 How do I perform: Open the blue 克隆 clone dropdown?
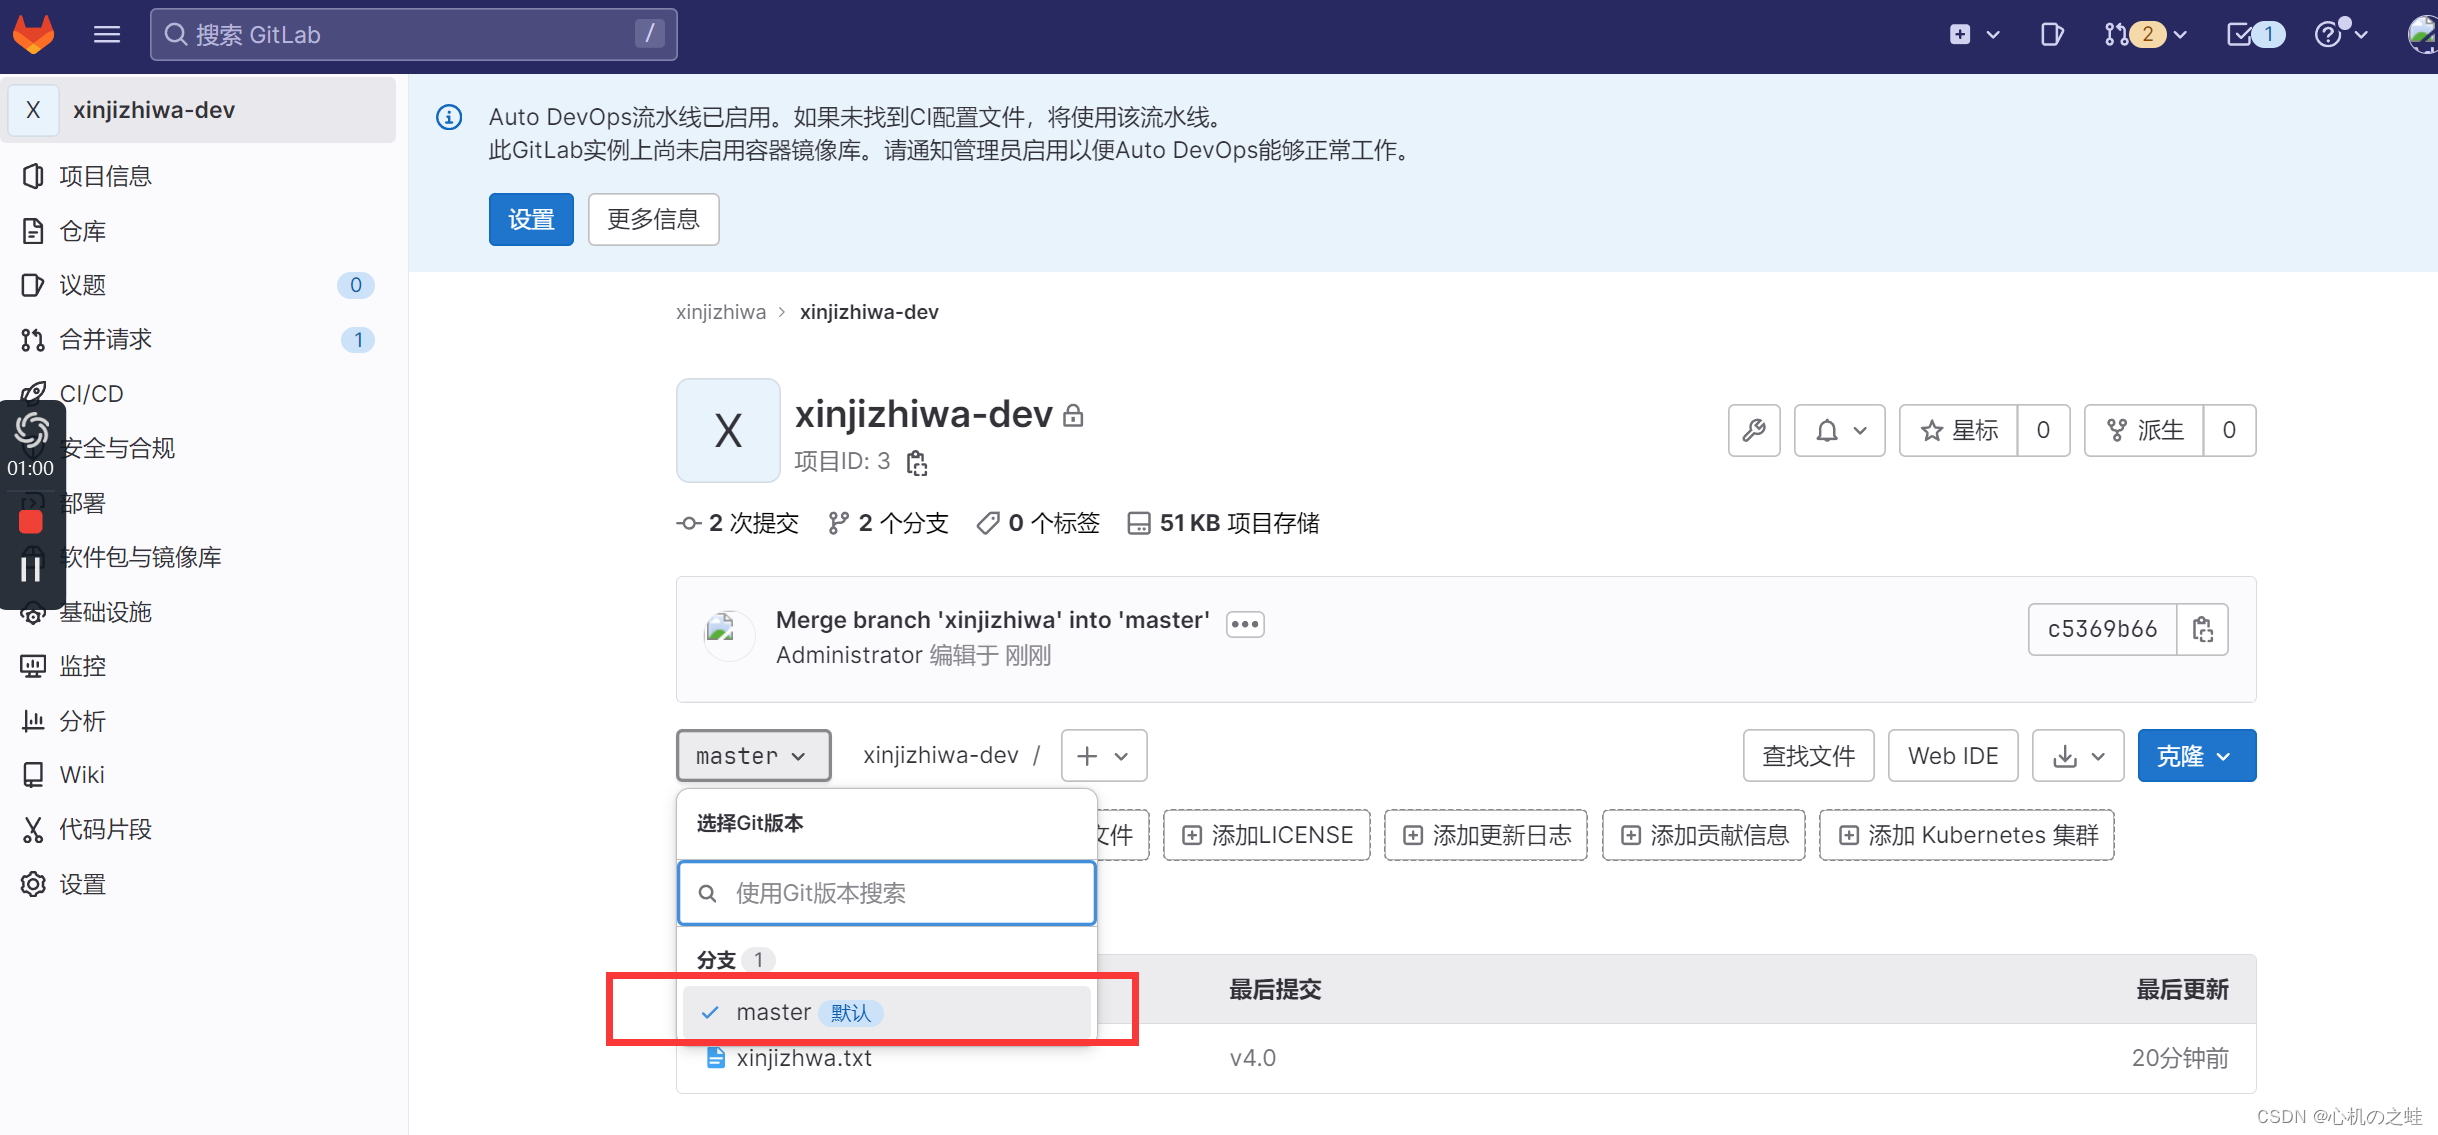click(x=2196, y=755)
